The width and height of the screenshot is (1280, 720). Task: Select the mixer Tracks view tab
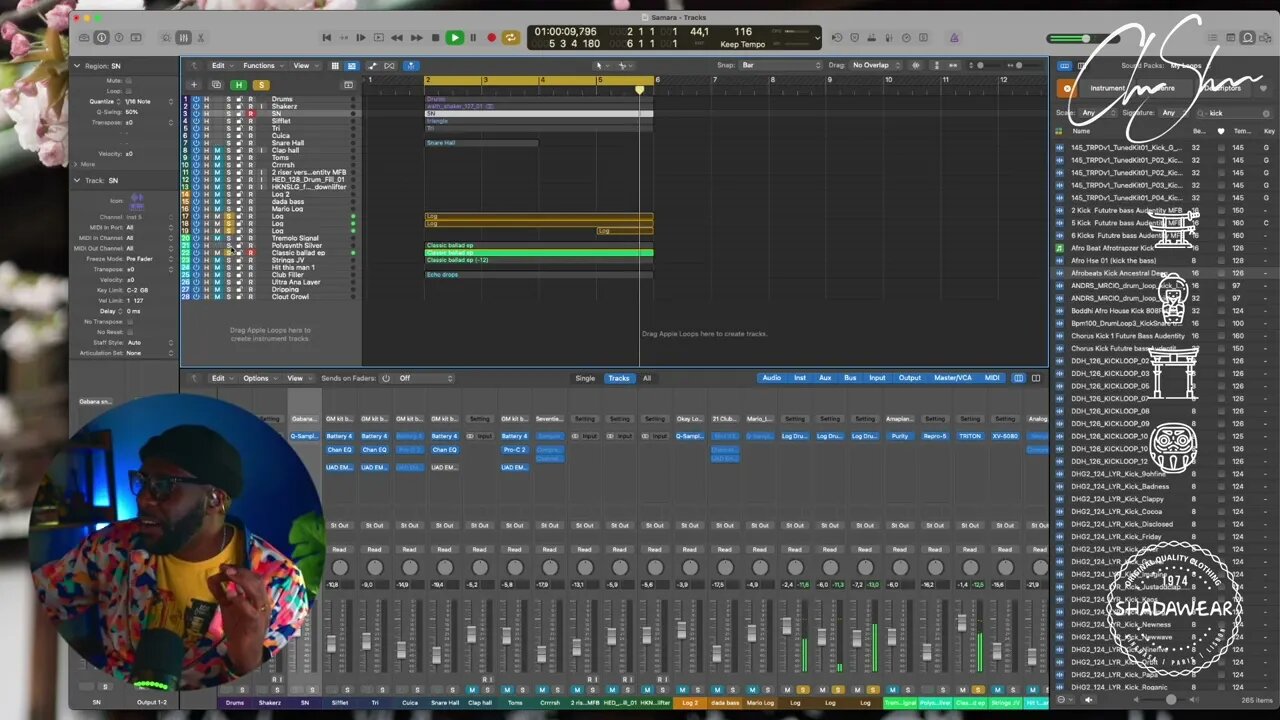point(619,378)
